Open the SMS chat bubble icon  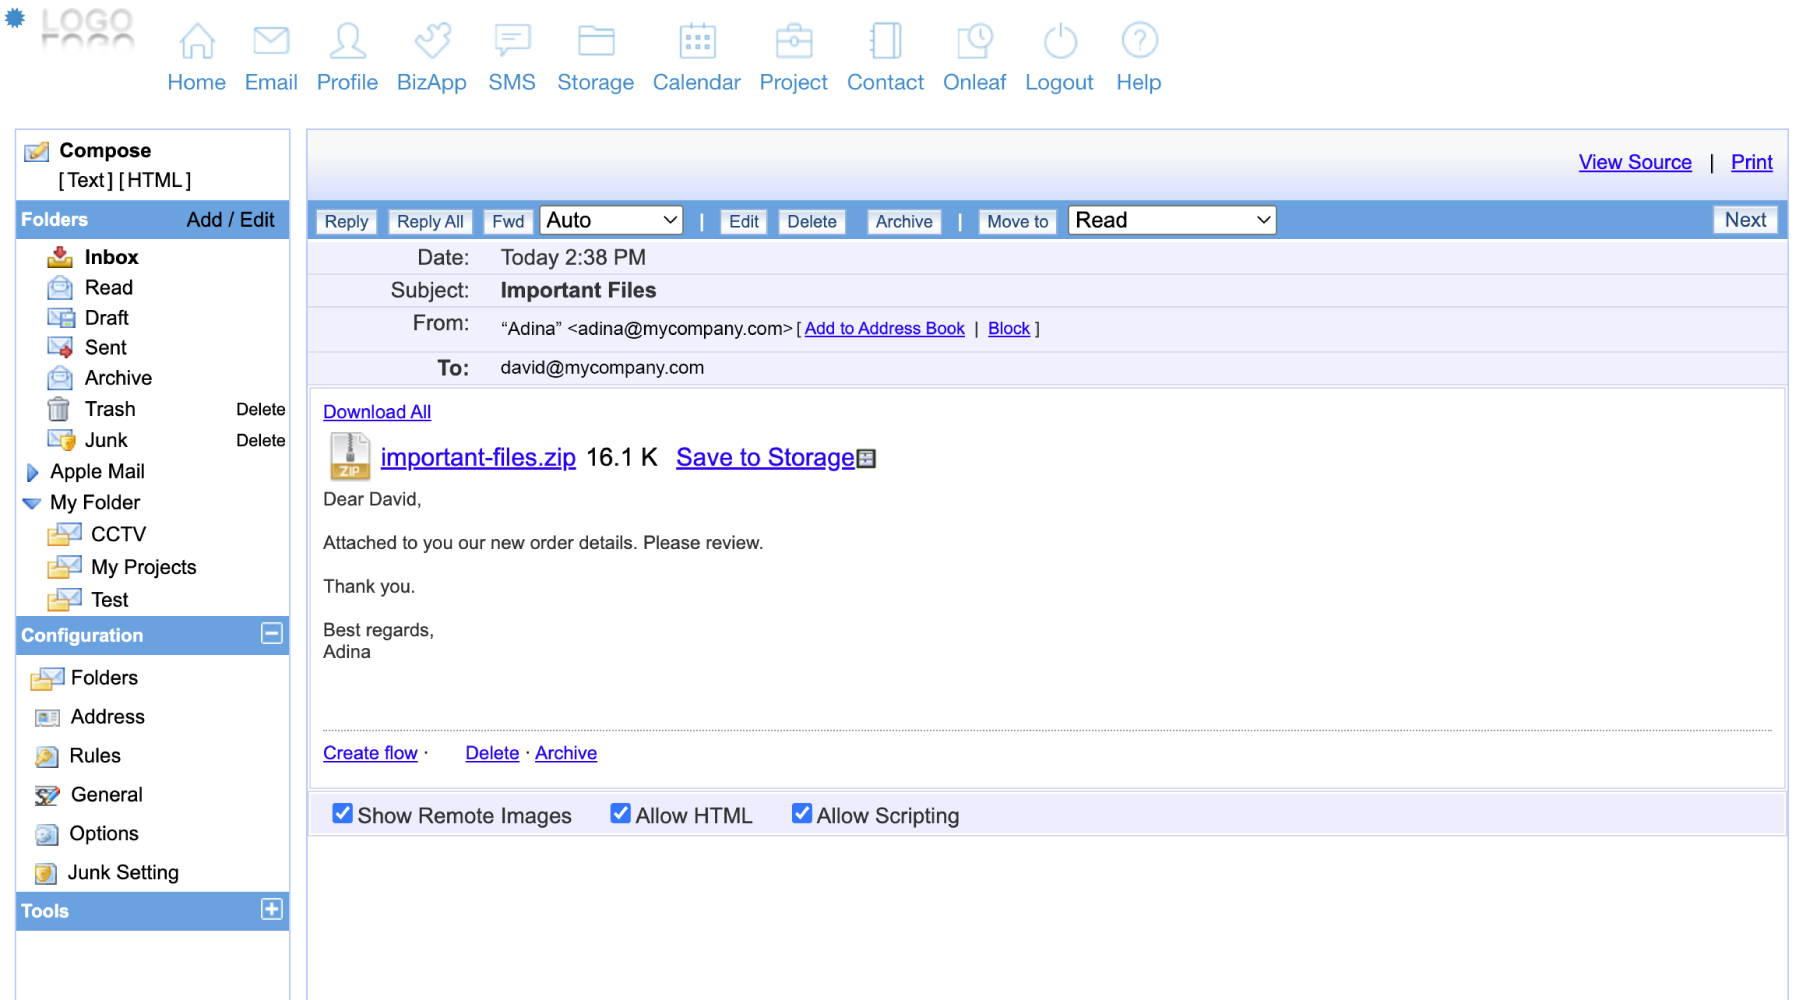(x=512, y=41)
